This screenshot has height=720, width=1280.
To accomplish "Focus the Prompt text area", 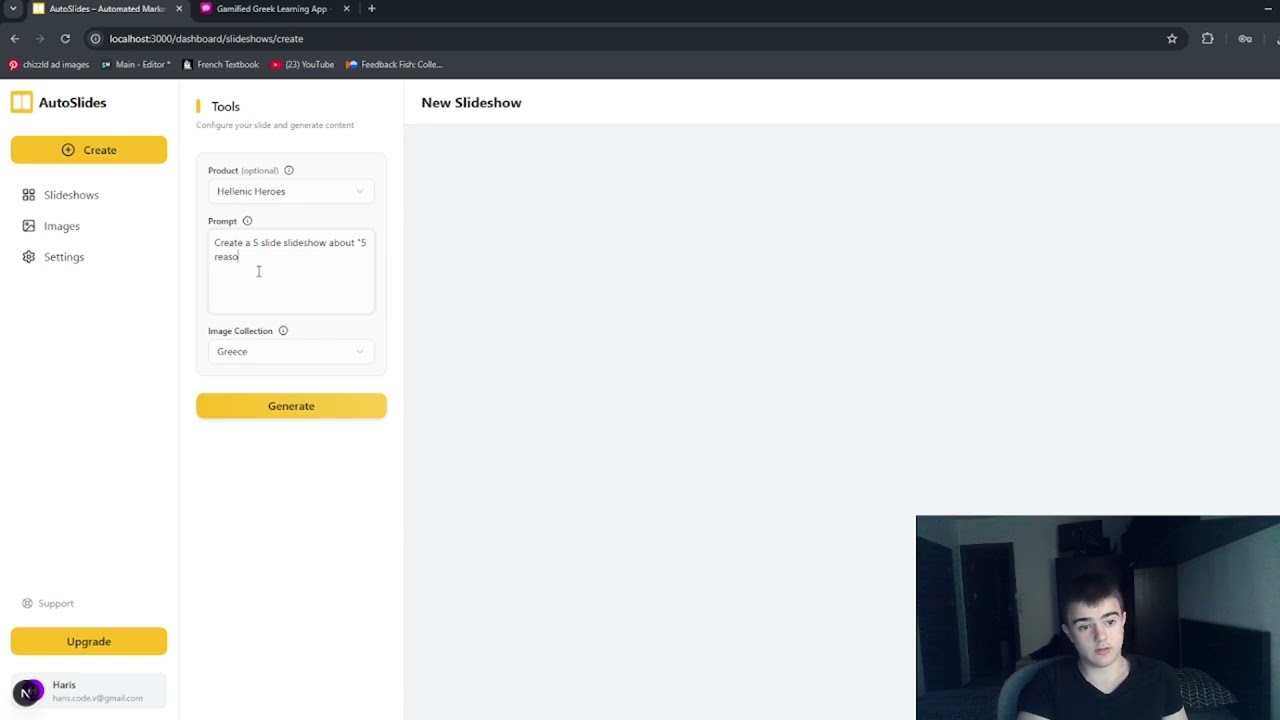I will (291, 272).
